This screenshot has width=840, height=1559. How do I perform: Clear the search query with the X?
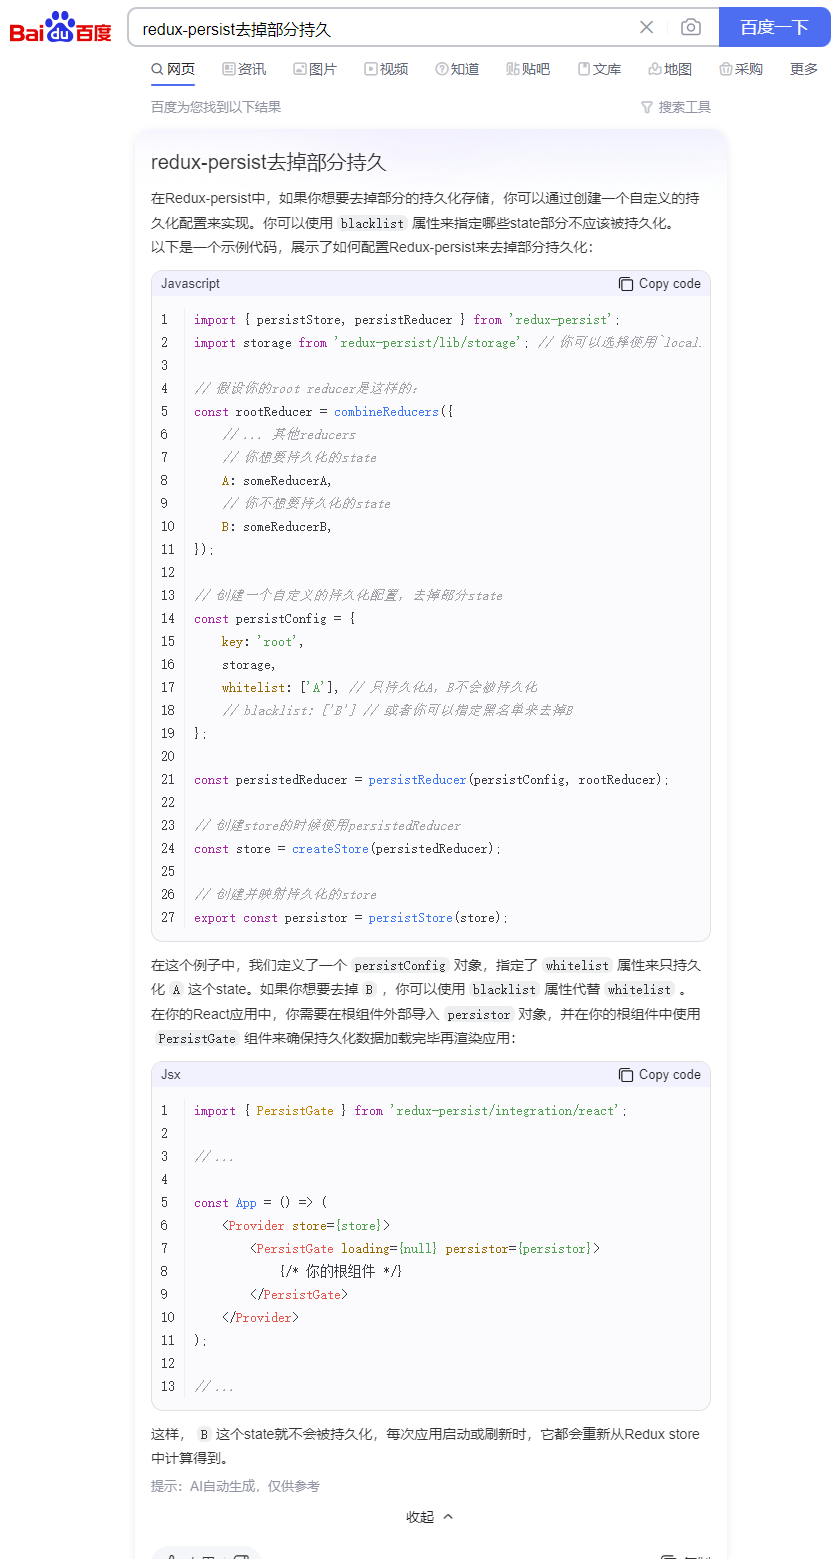pyautogui.click(x=646, y=28)
